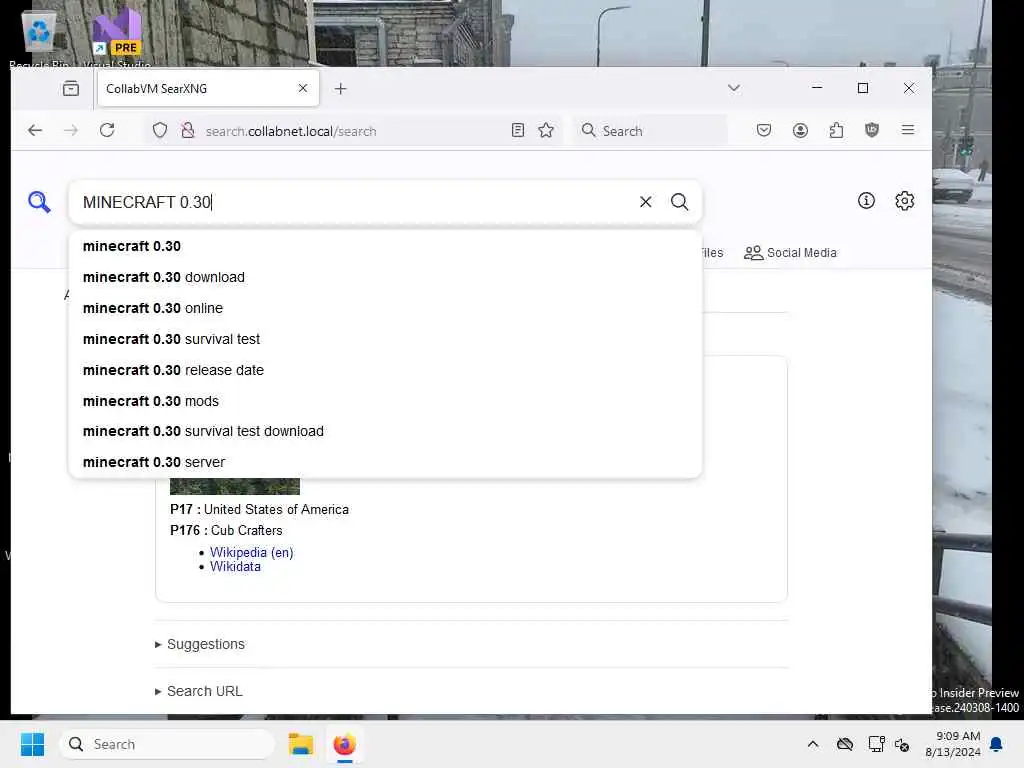Pick suggestion "minecraft 0.30 survival test"

(385, 339)
